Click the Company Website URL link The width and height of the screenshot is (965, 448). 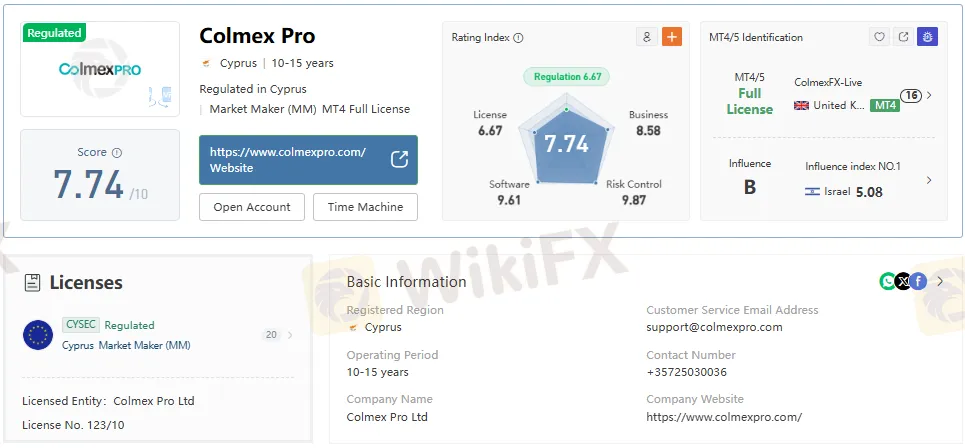724,417
